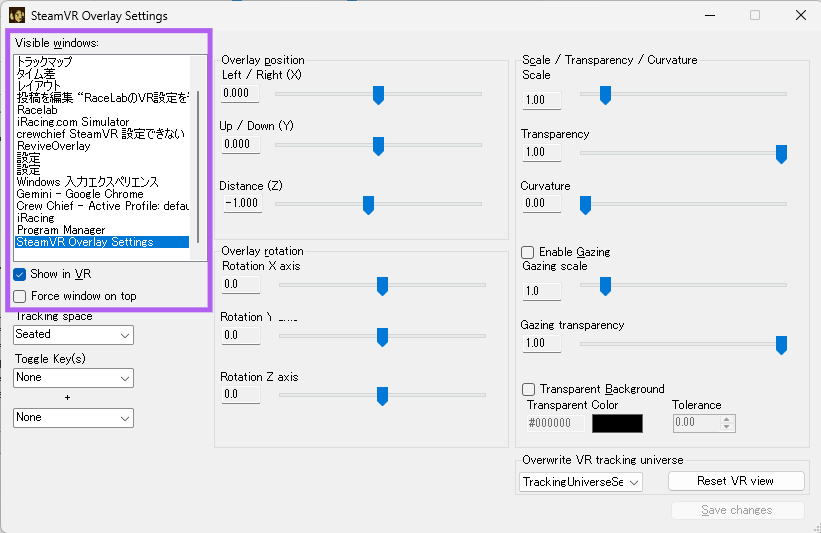The height and width of the screenshot is (533, 821).
Task: Click the Tolerance value field
Action: (x=697, y=423)
